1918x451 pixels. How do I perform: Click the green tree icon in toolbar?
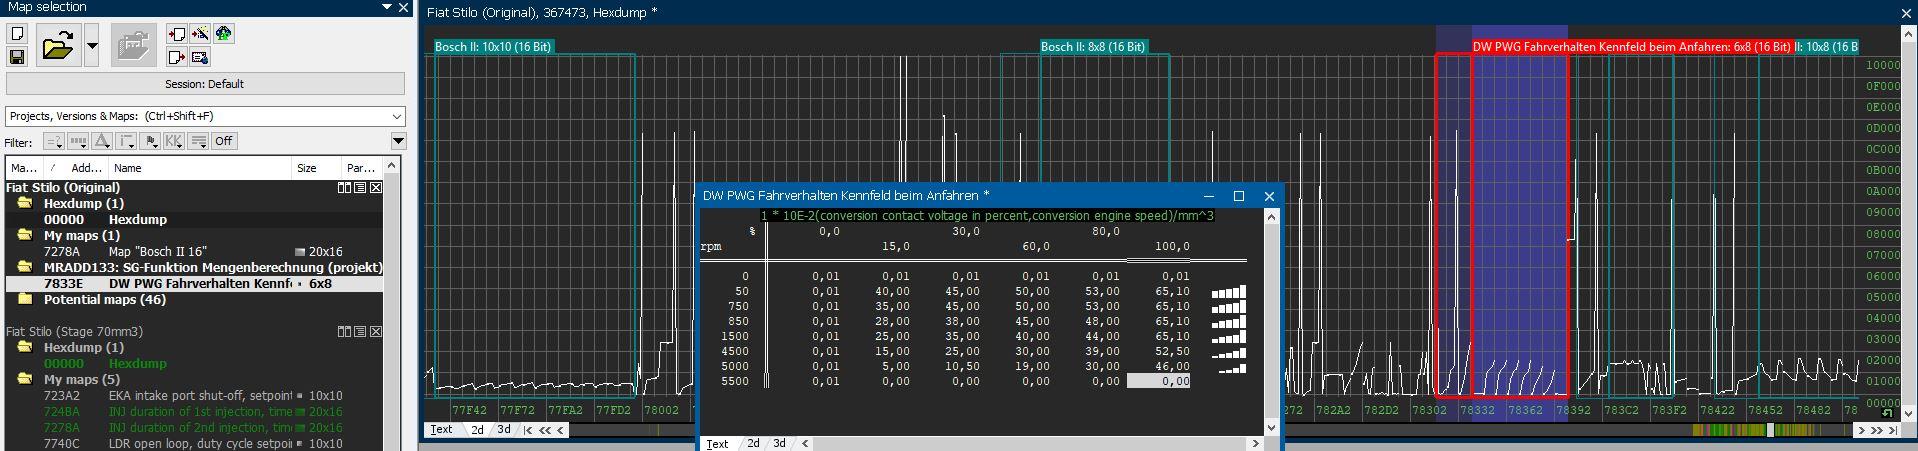(223, 34)
